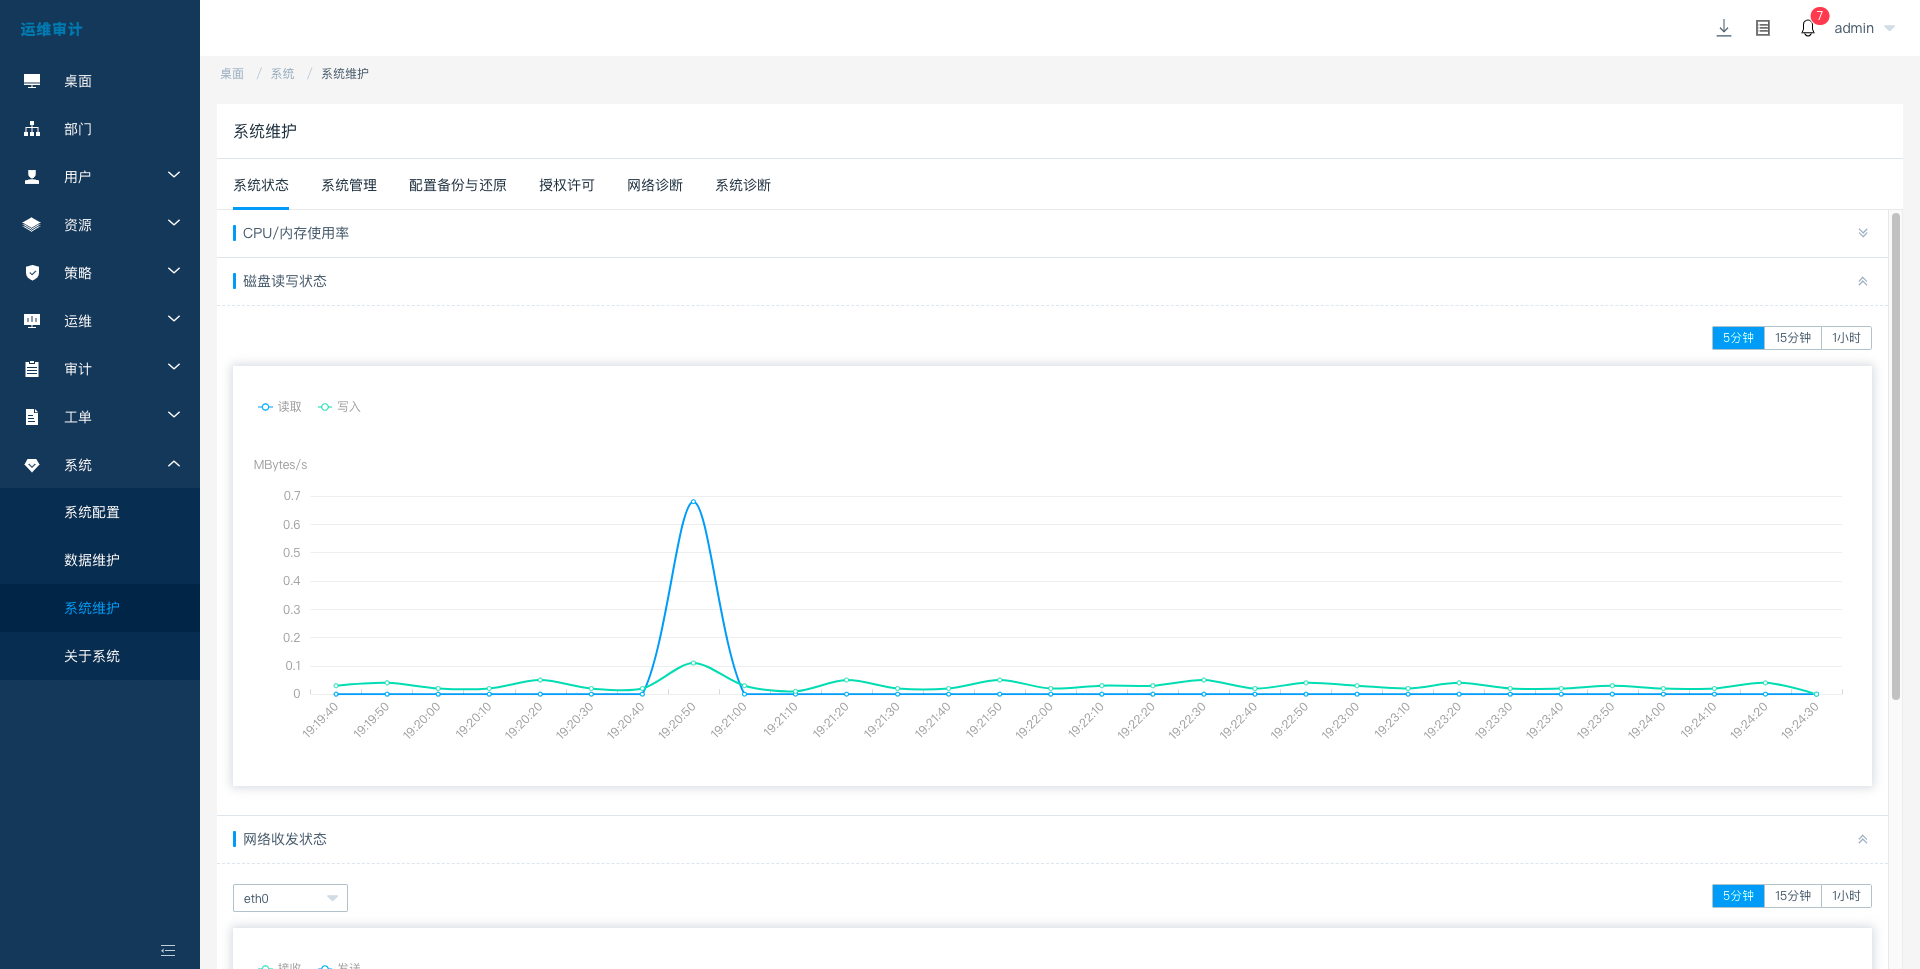Open 关于系统 submenu item
Screen dimensions: 1920x969
tap(100, 656)
